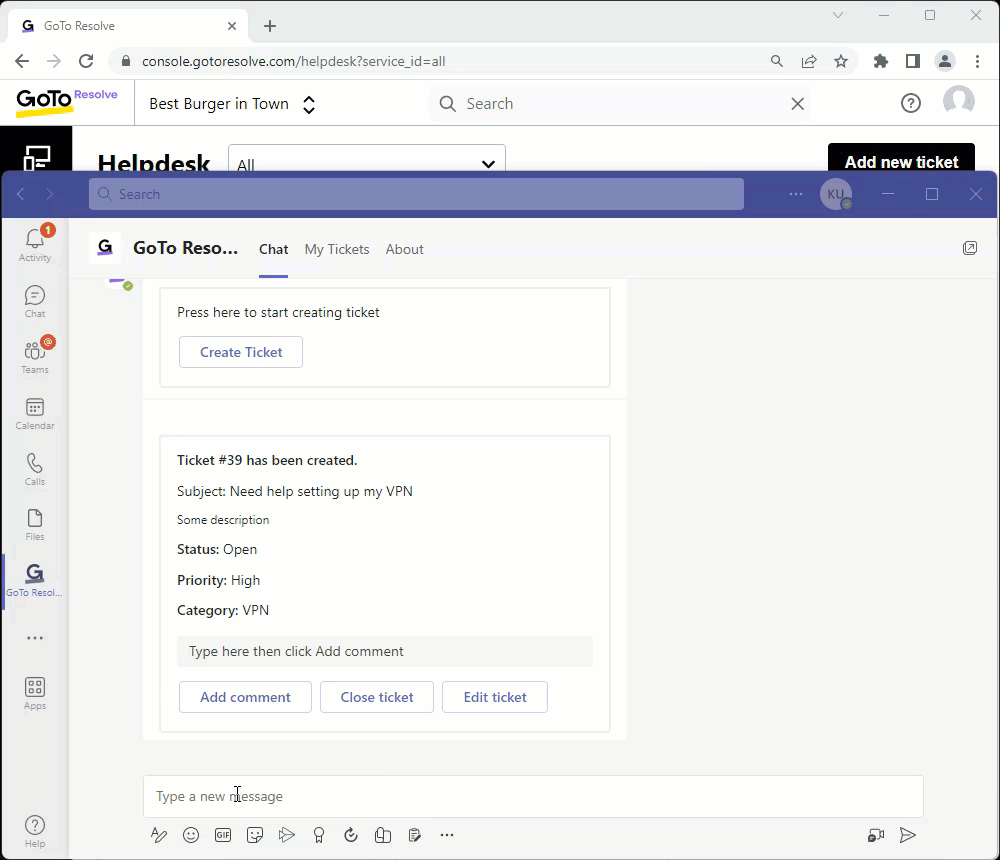Click the browser address bar URL

coord(293,61)
